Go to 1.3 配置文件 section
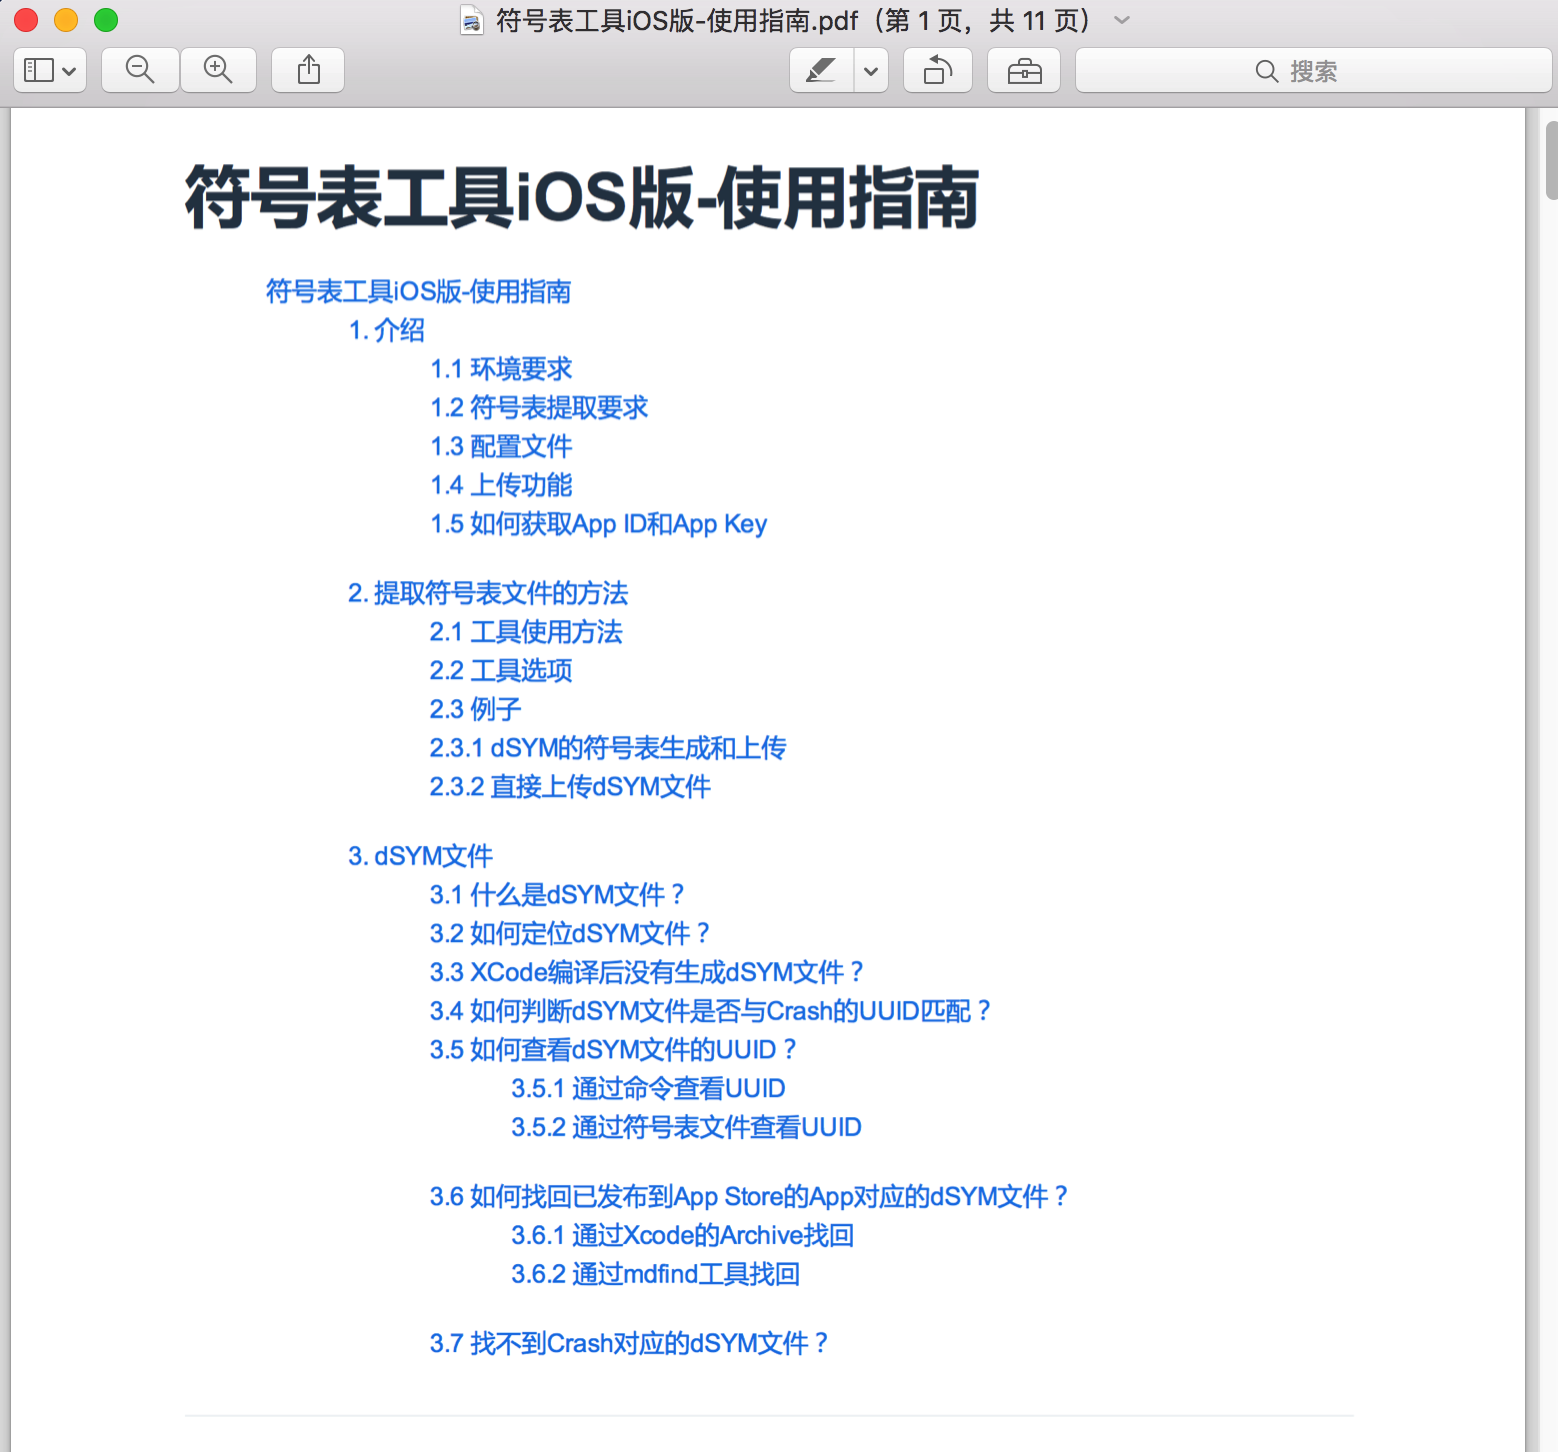1558x1454 pixels. [x=501, y=446]
